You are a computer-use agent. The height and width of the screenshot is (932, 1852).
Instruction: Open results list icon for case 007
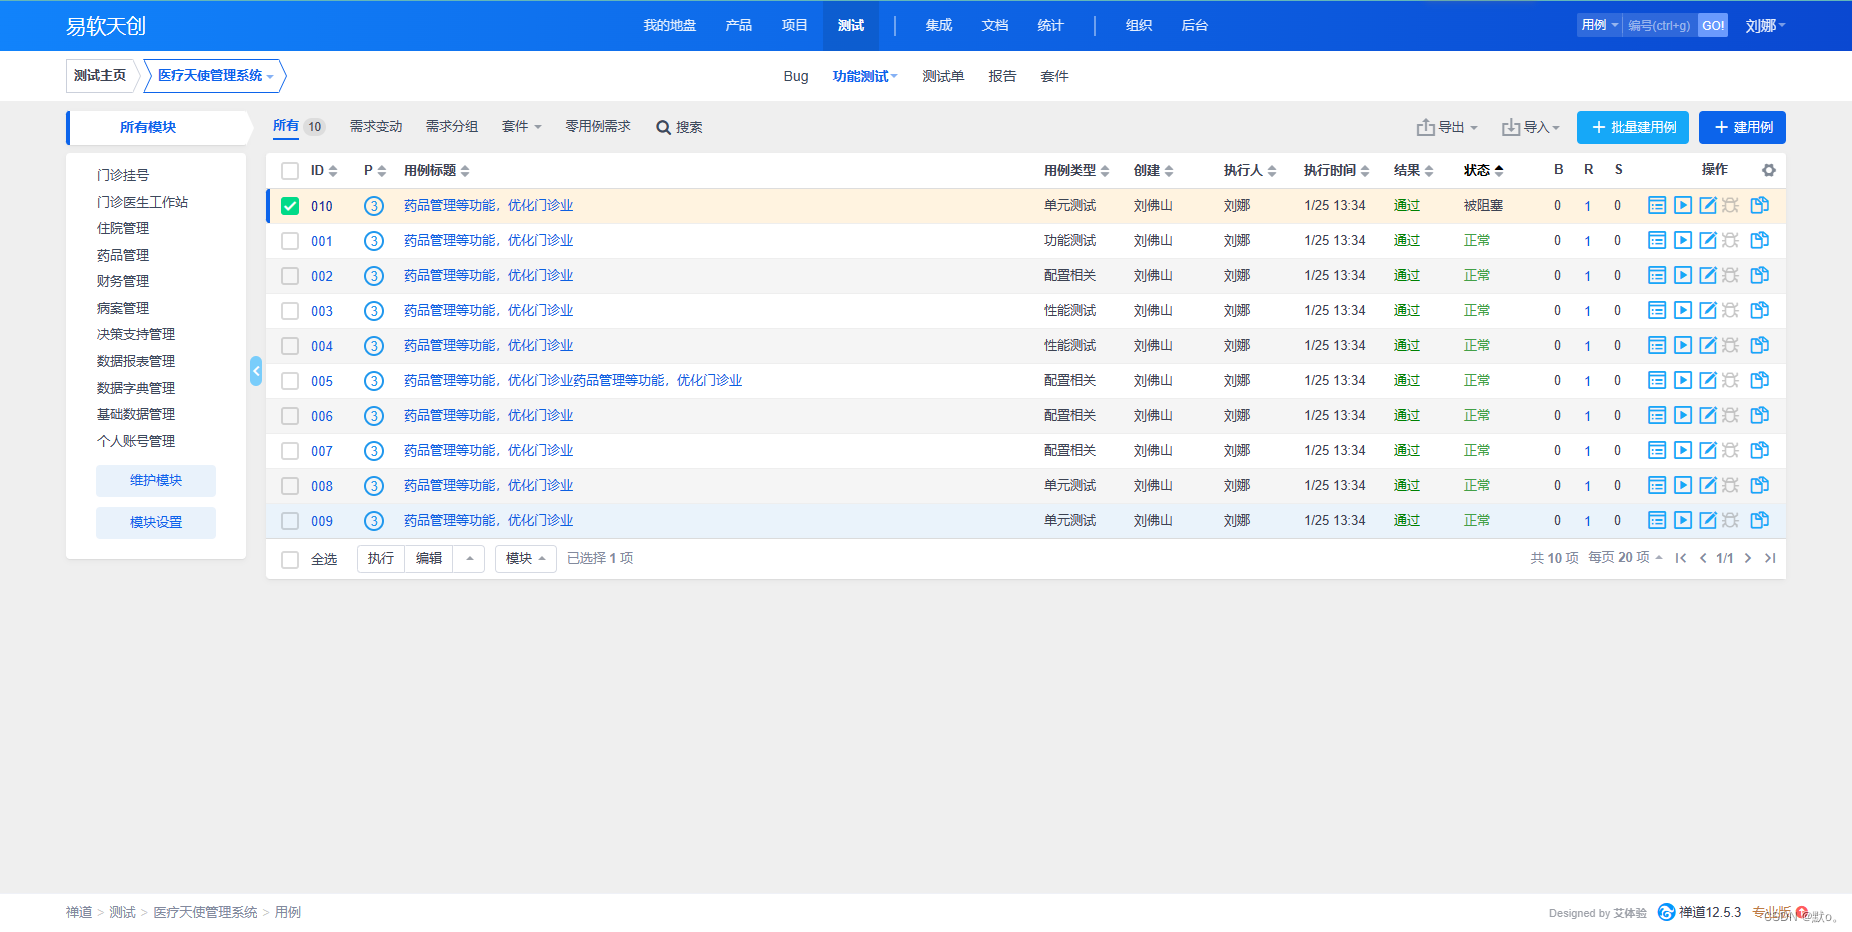point(1657,450)
